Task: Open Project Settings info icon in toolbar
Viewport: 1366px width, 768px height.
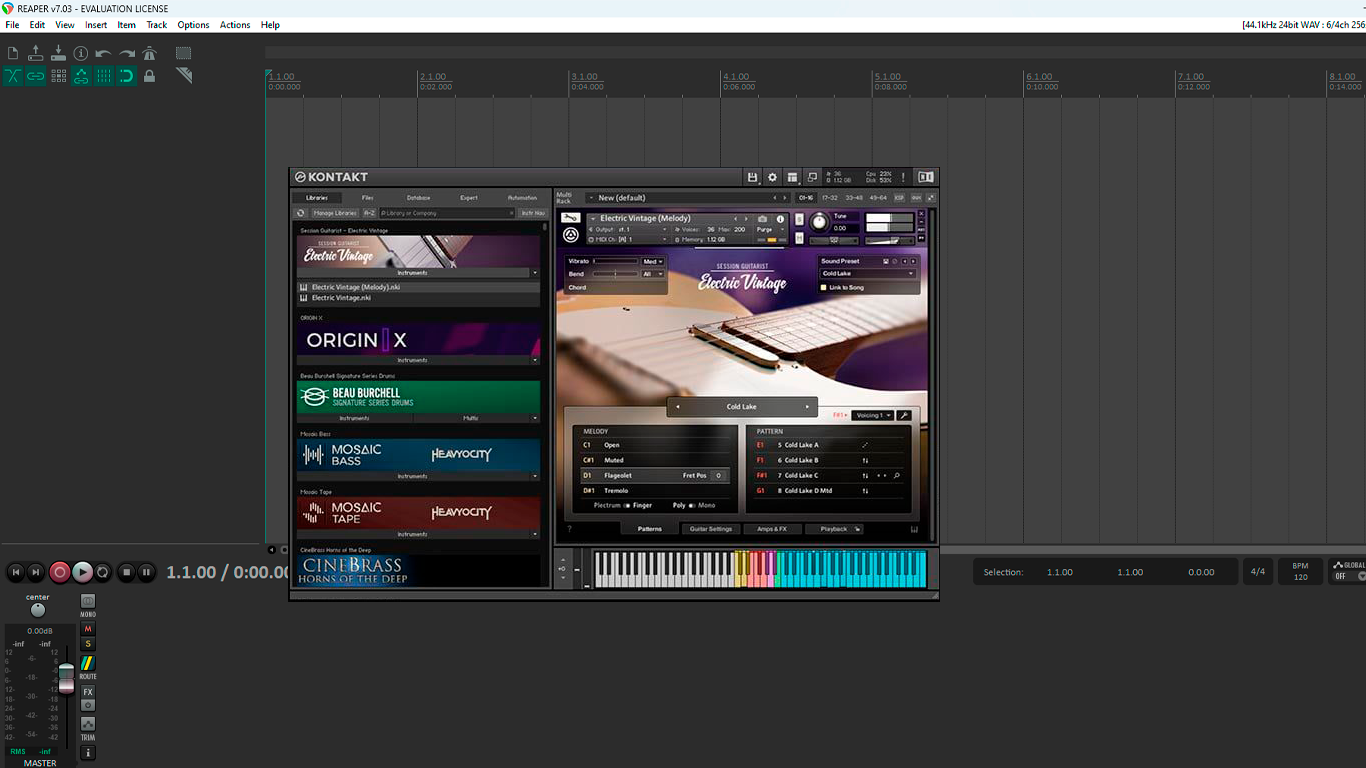Action: tap(81, 53)
